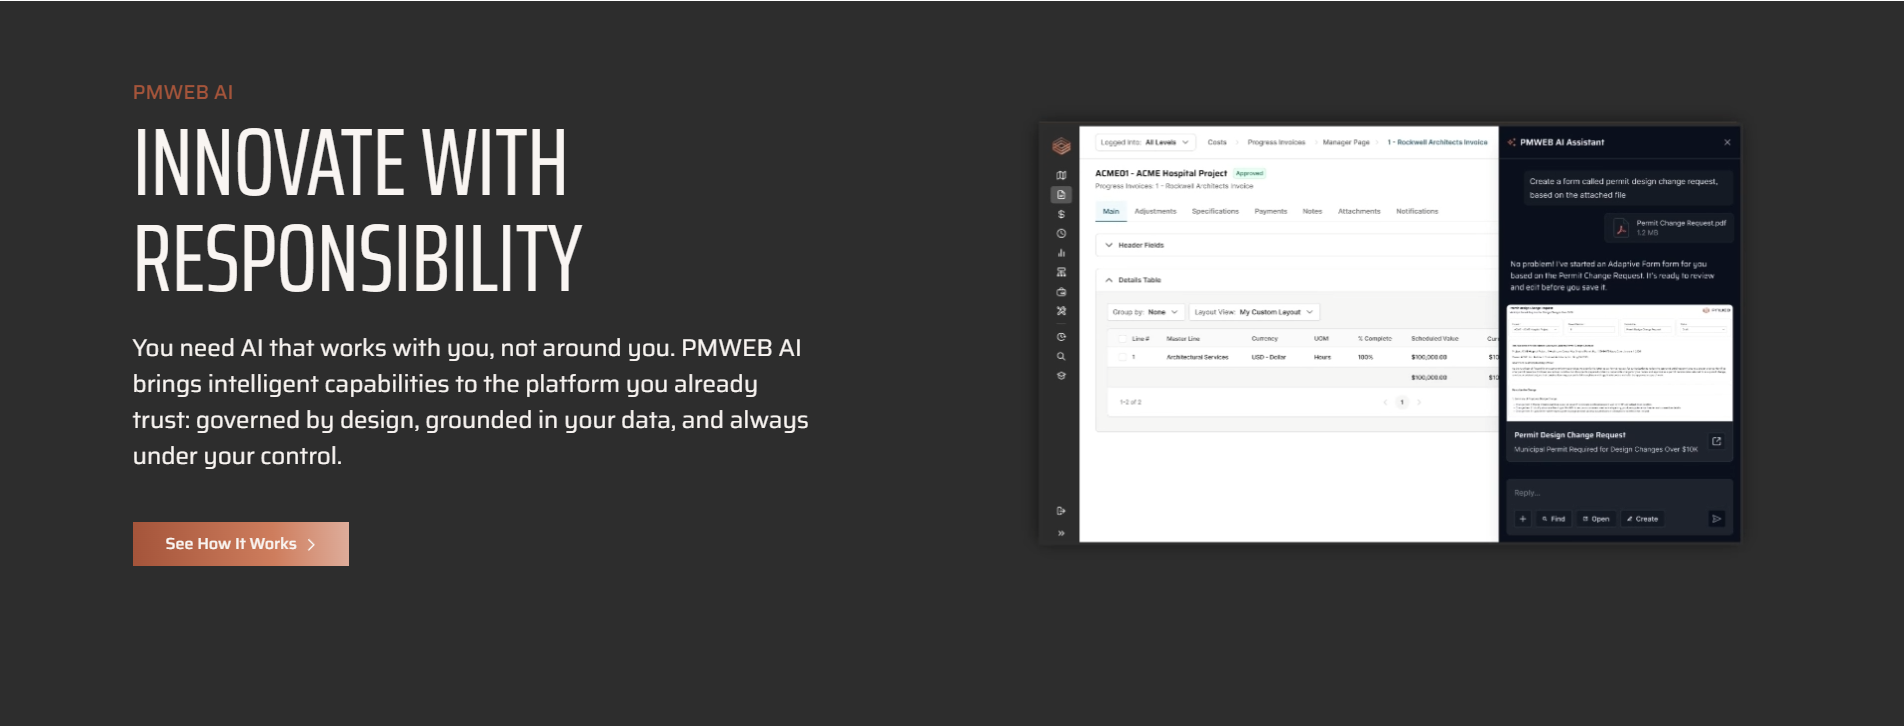Select the crossed tools icon in the sidebar
This screenshot has height=726, width=1904.
[1061, 311]
